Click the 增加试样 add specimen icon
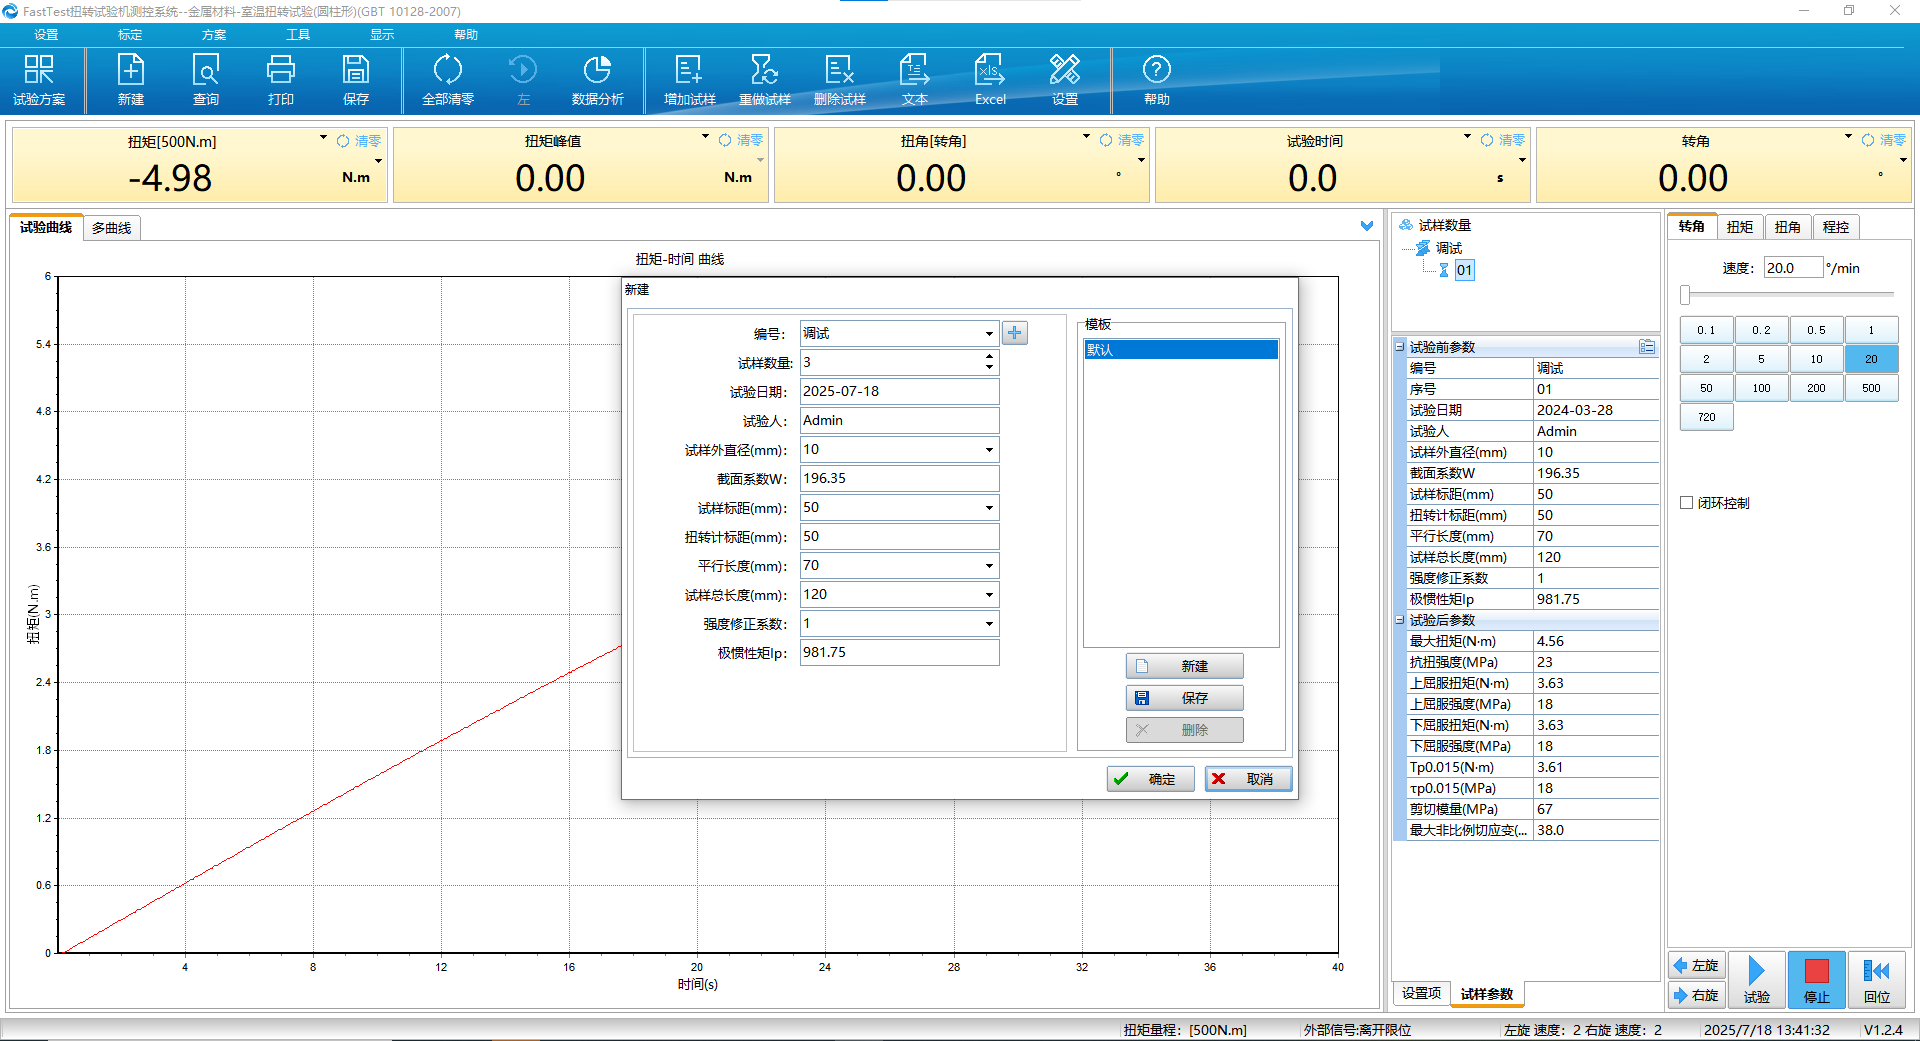This screenshot has width=1920, height=1041. [x=689, y=79]
